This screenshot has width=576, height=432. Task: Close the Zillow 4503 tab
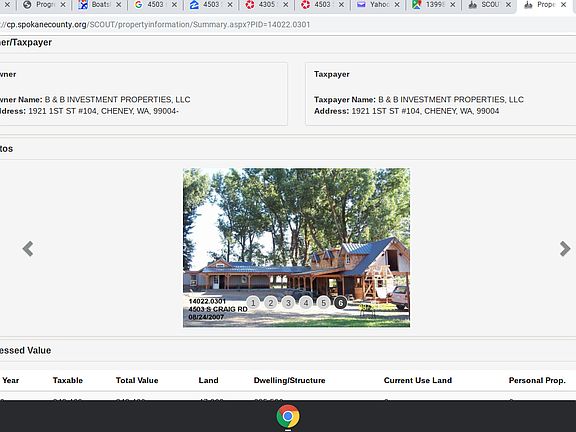(x=230, y=5)
